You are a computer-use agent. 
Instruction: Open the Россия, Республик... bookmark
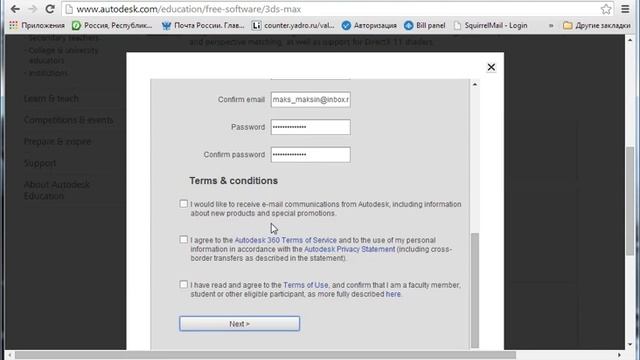click(112, 25)
